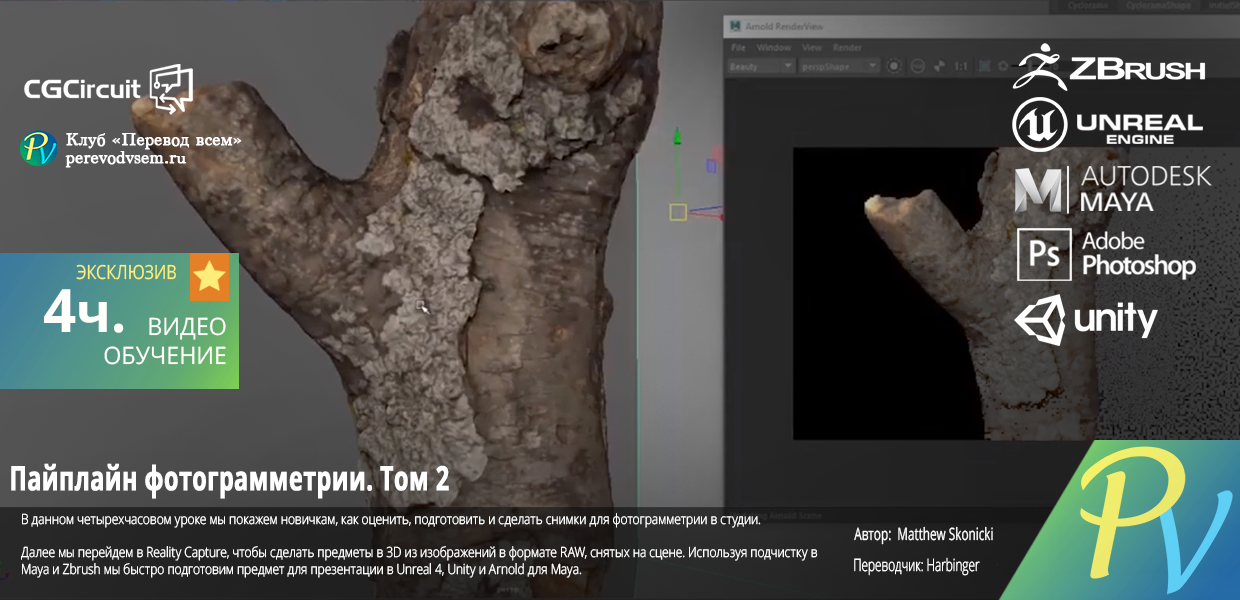Click the 'Клуб «Перевод всем»' text

[153, 140]
